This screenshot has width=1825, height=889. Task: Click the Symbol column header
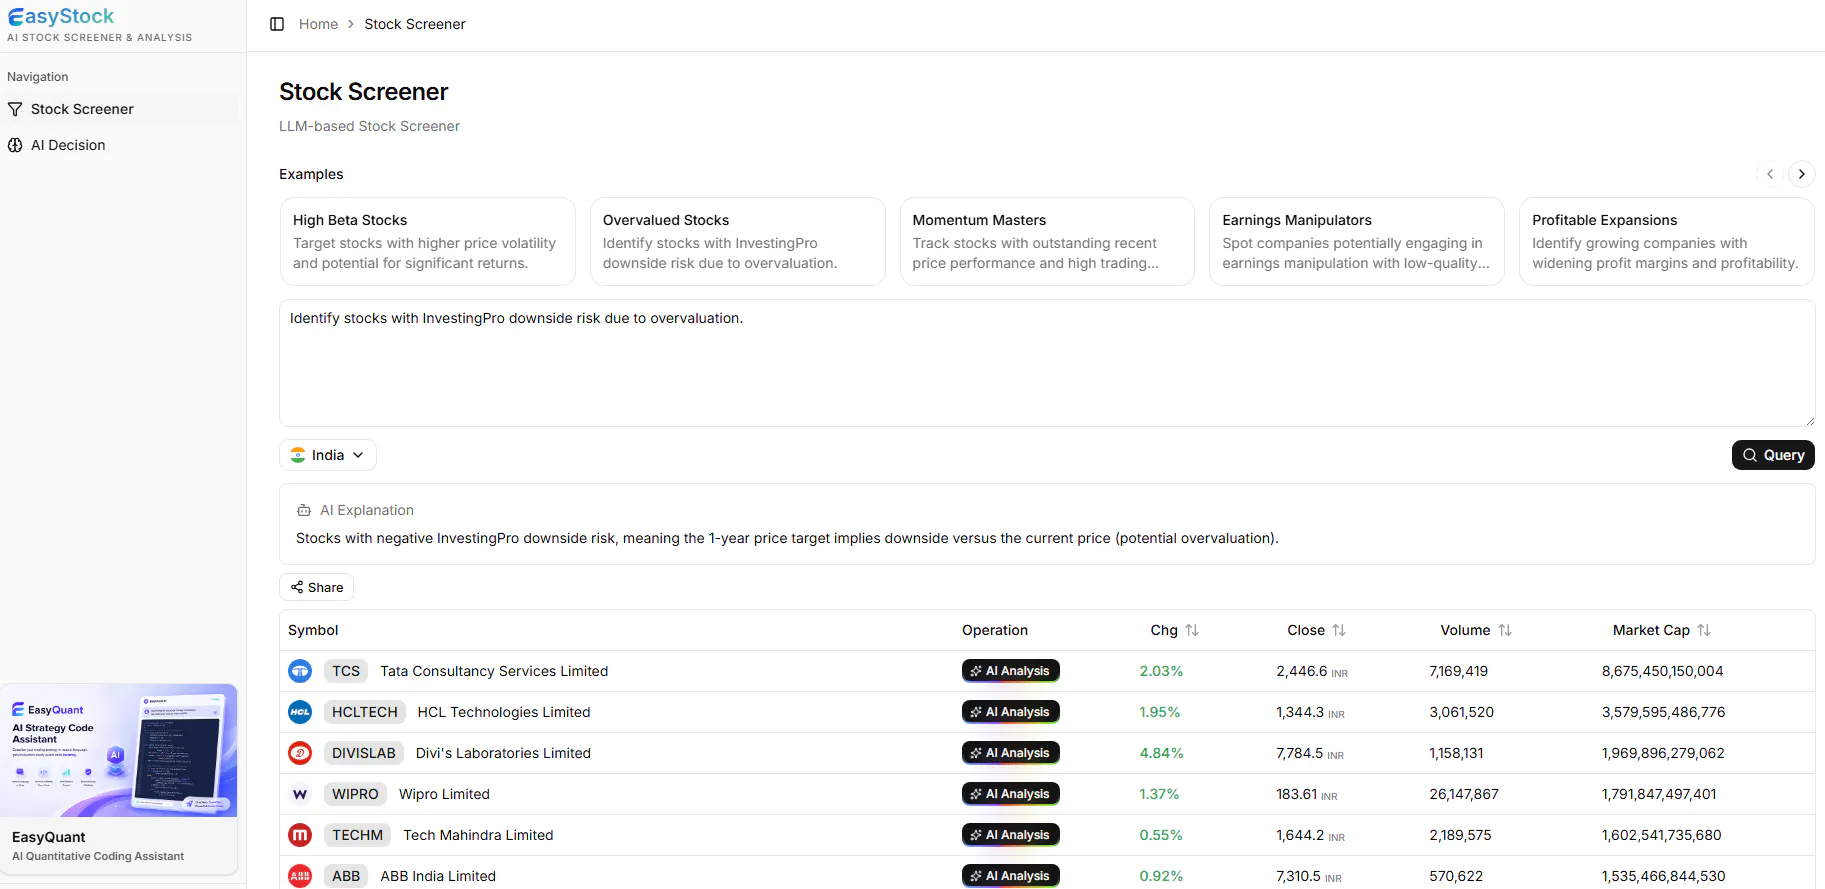click(x=313, y=630)
